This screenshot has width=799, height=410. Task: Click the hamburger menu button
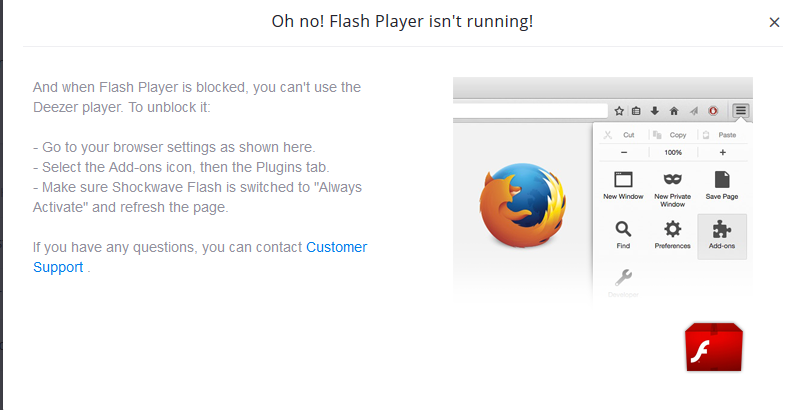point(740,111)
